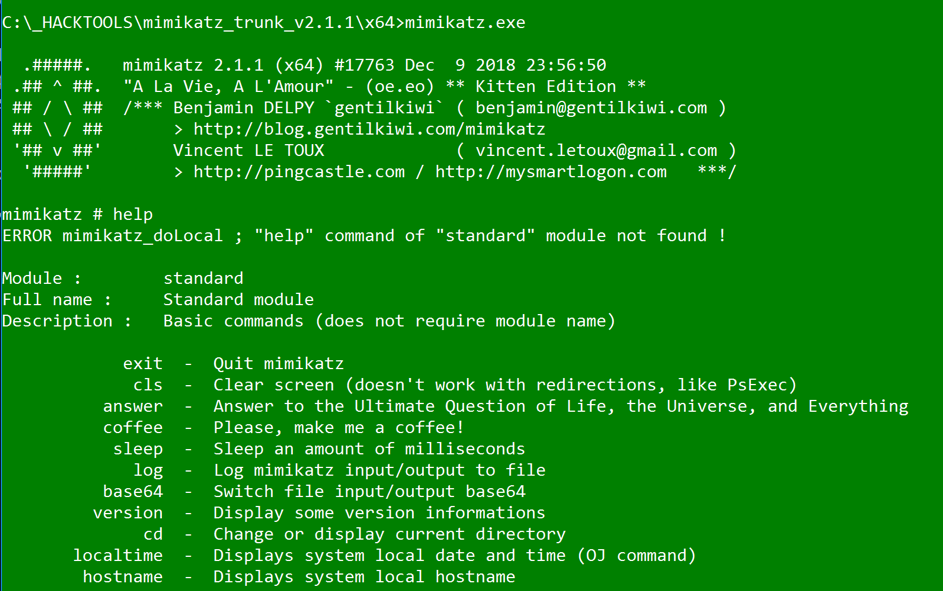Screen dimensions: 943x591
Task: Click the mimikatz ASCII art logo
Action: (58, 118)
